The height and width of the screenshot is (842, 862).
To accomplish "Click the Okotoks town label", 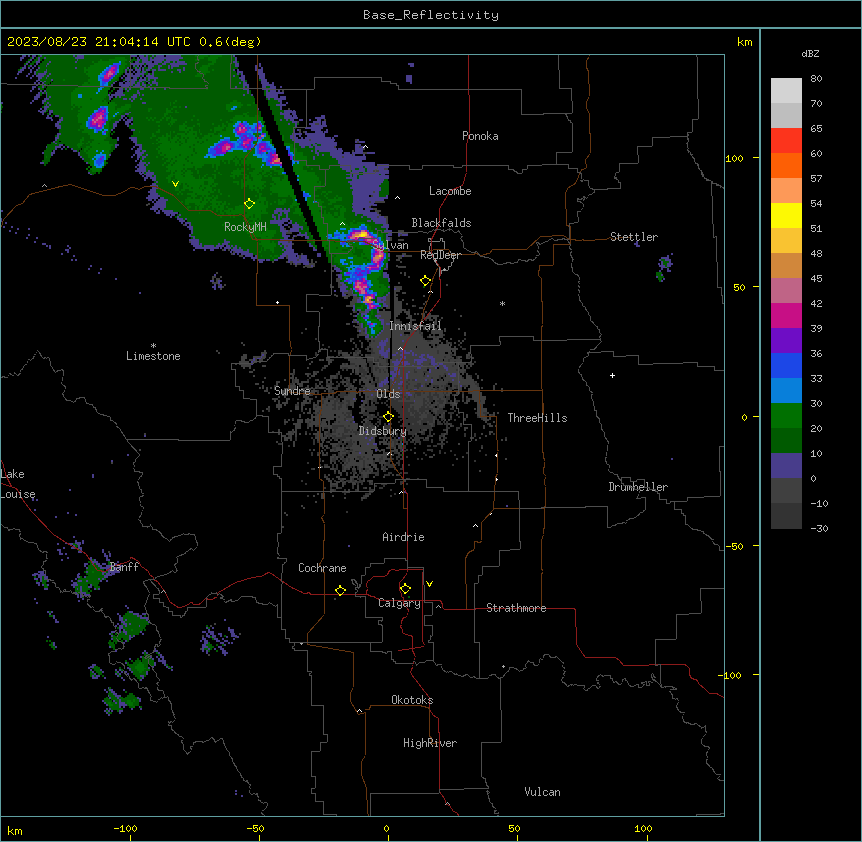I will pyautogui.click(x=412, y=700).
